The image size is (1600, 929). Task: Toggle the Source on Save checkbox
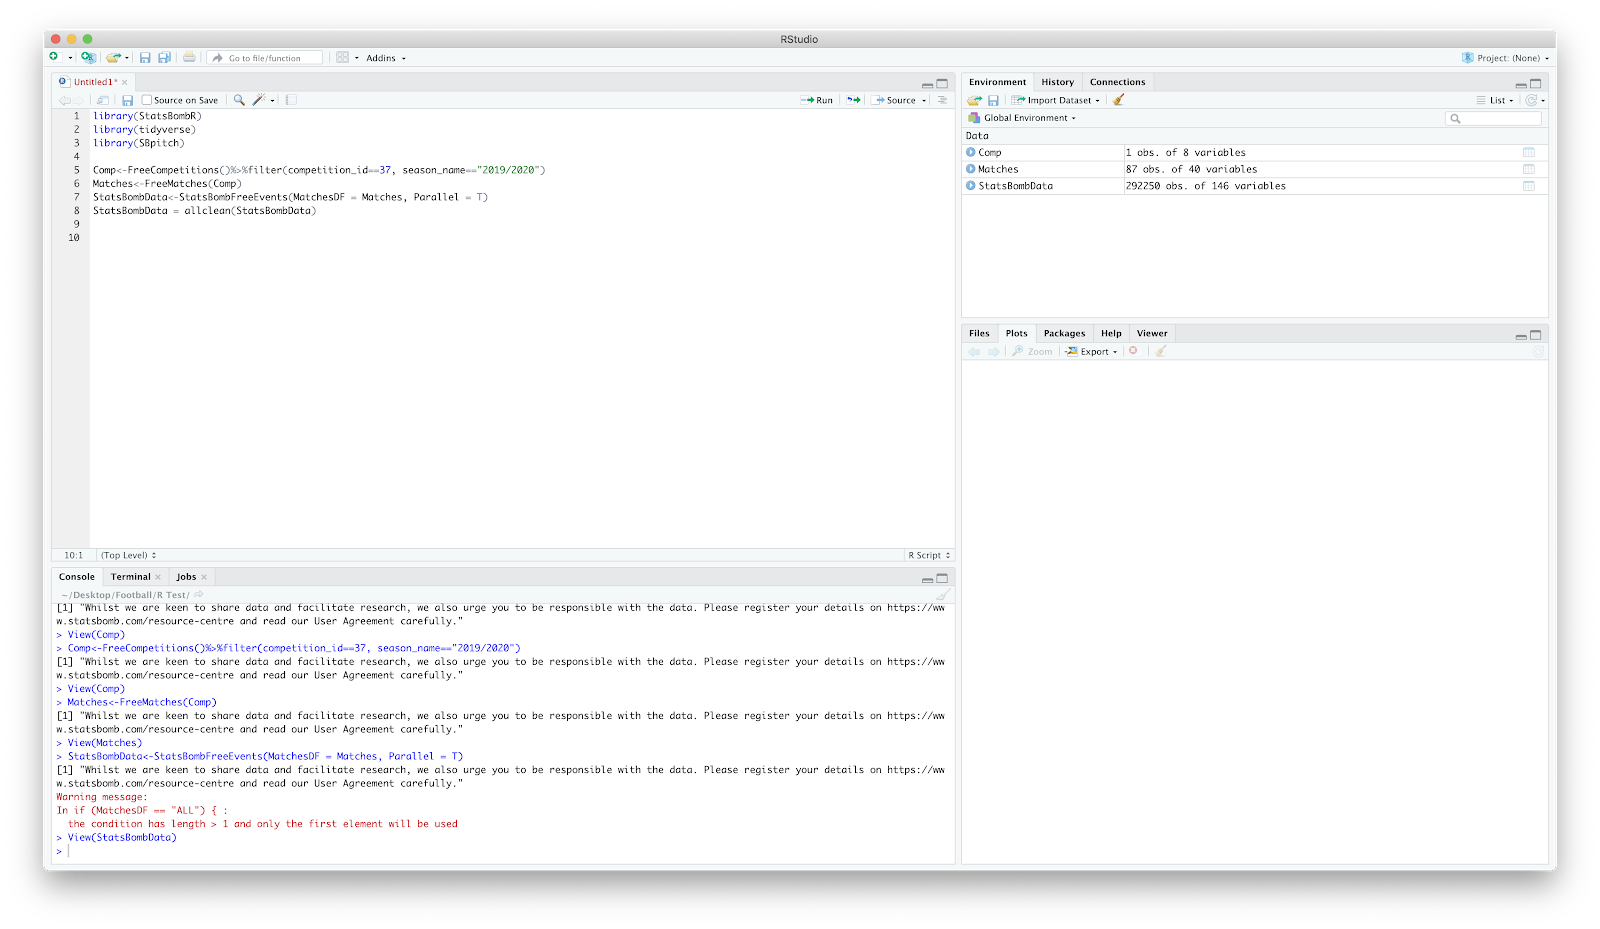pos(147,100)
